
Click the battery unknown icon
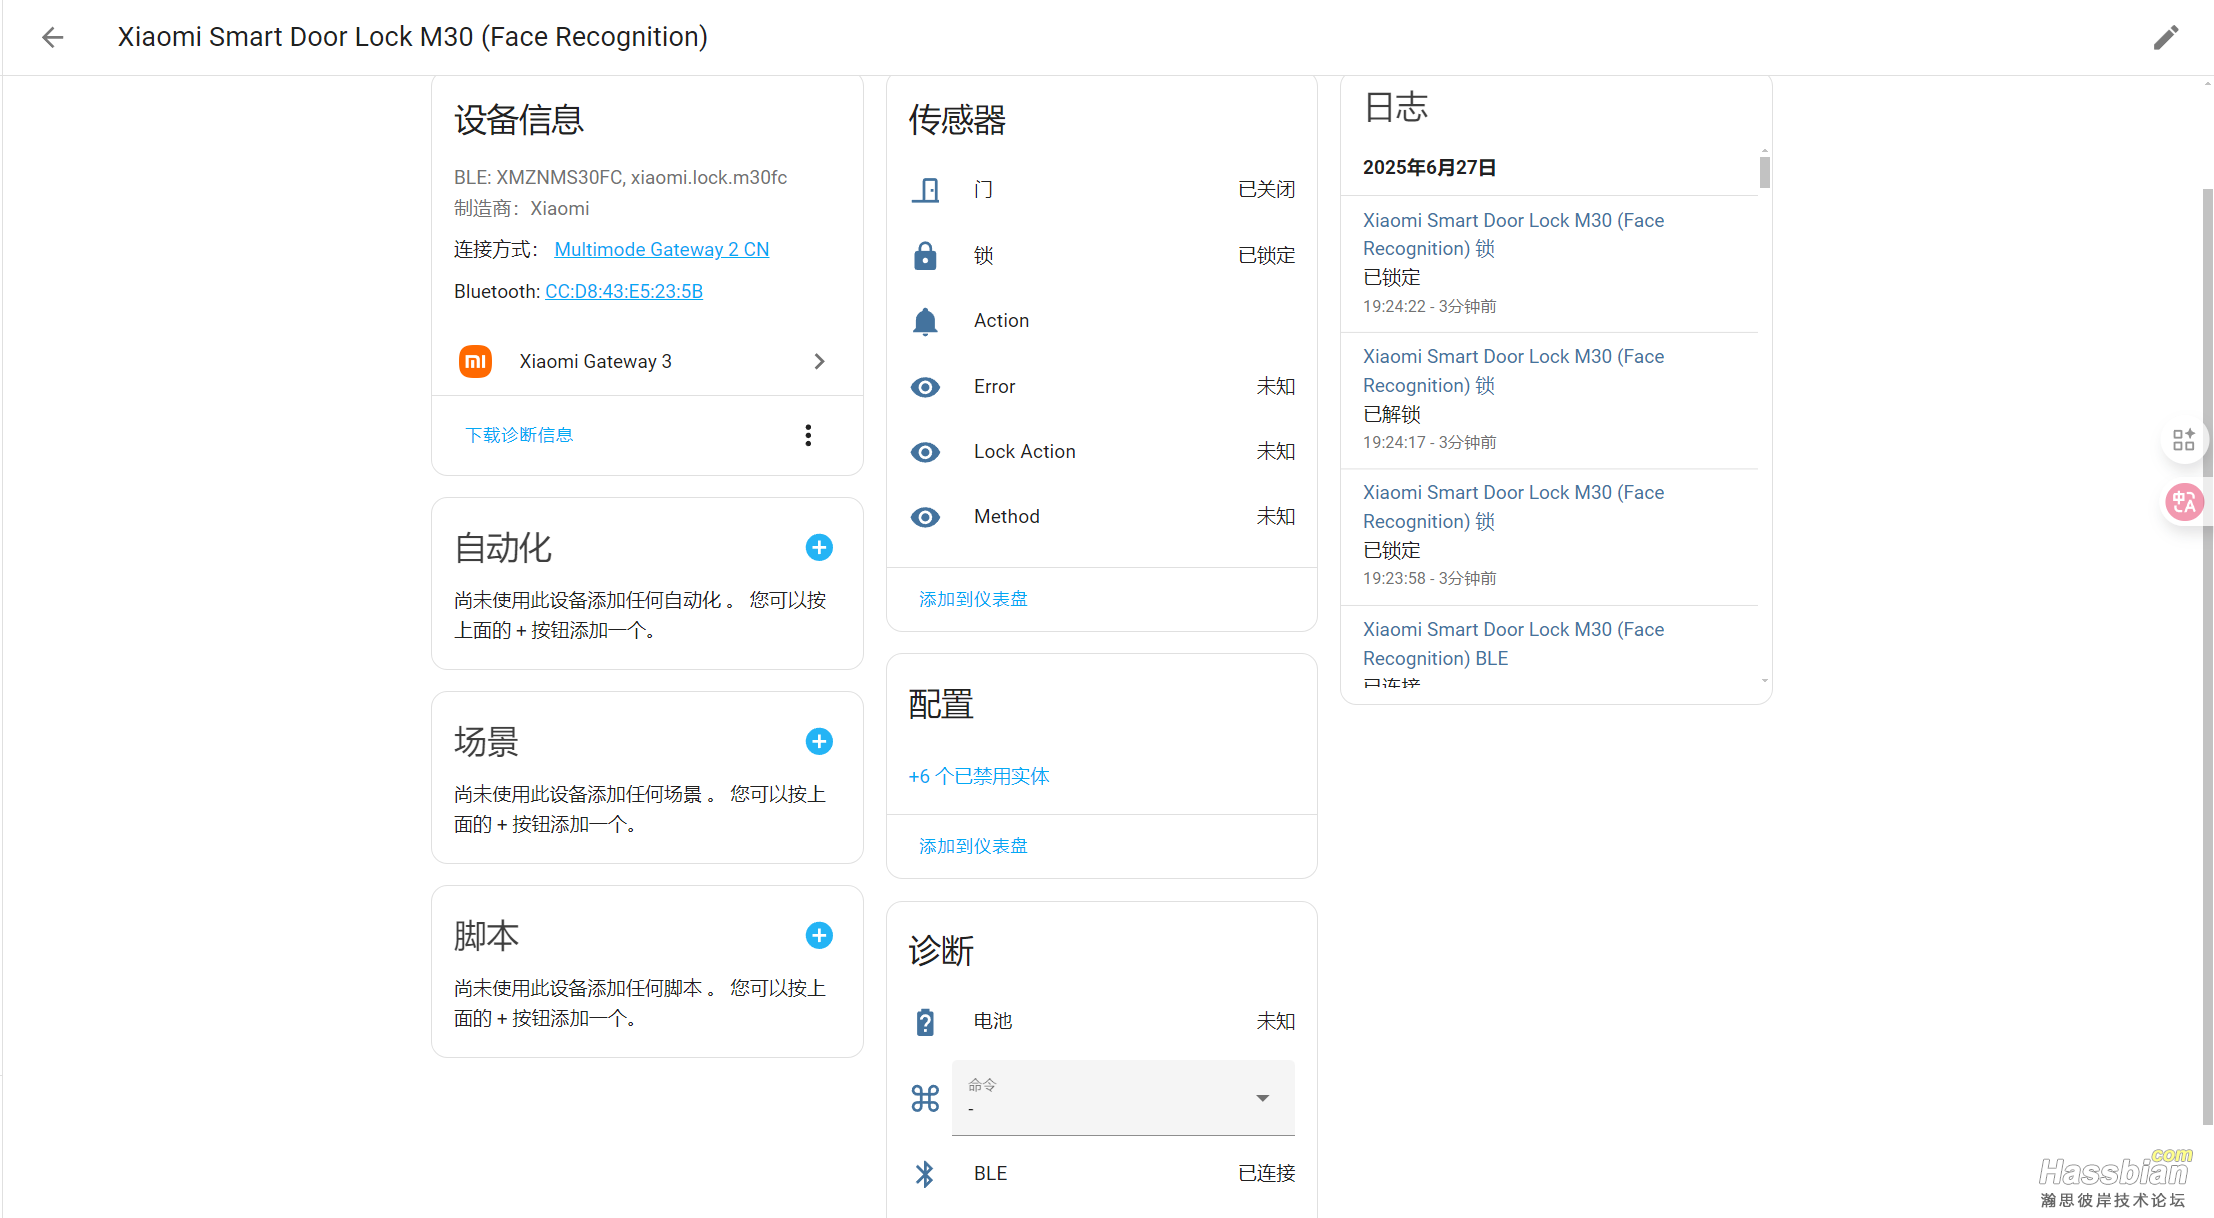(925, 1022)
